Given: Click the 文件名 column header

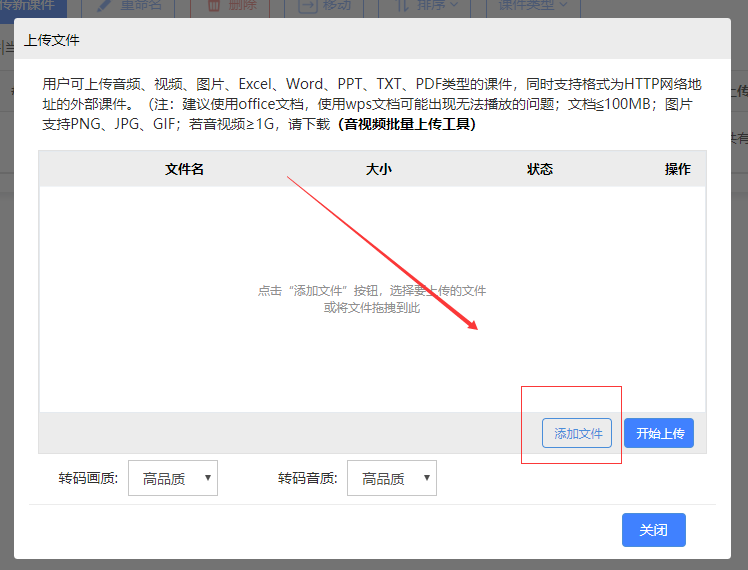Looking at the screenshot, I should pos(185,169).
